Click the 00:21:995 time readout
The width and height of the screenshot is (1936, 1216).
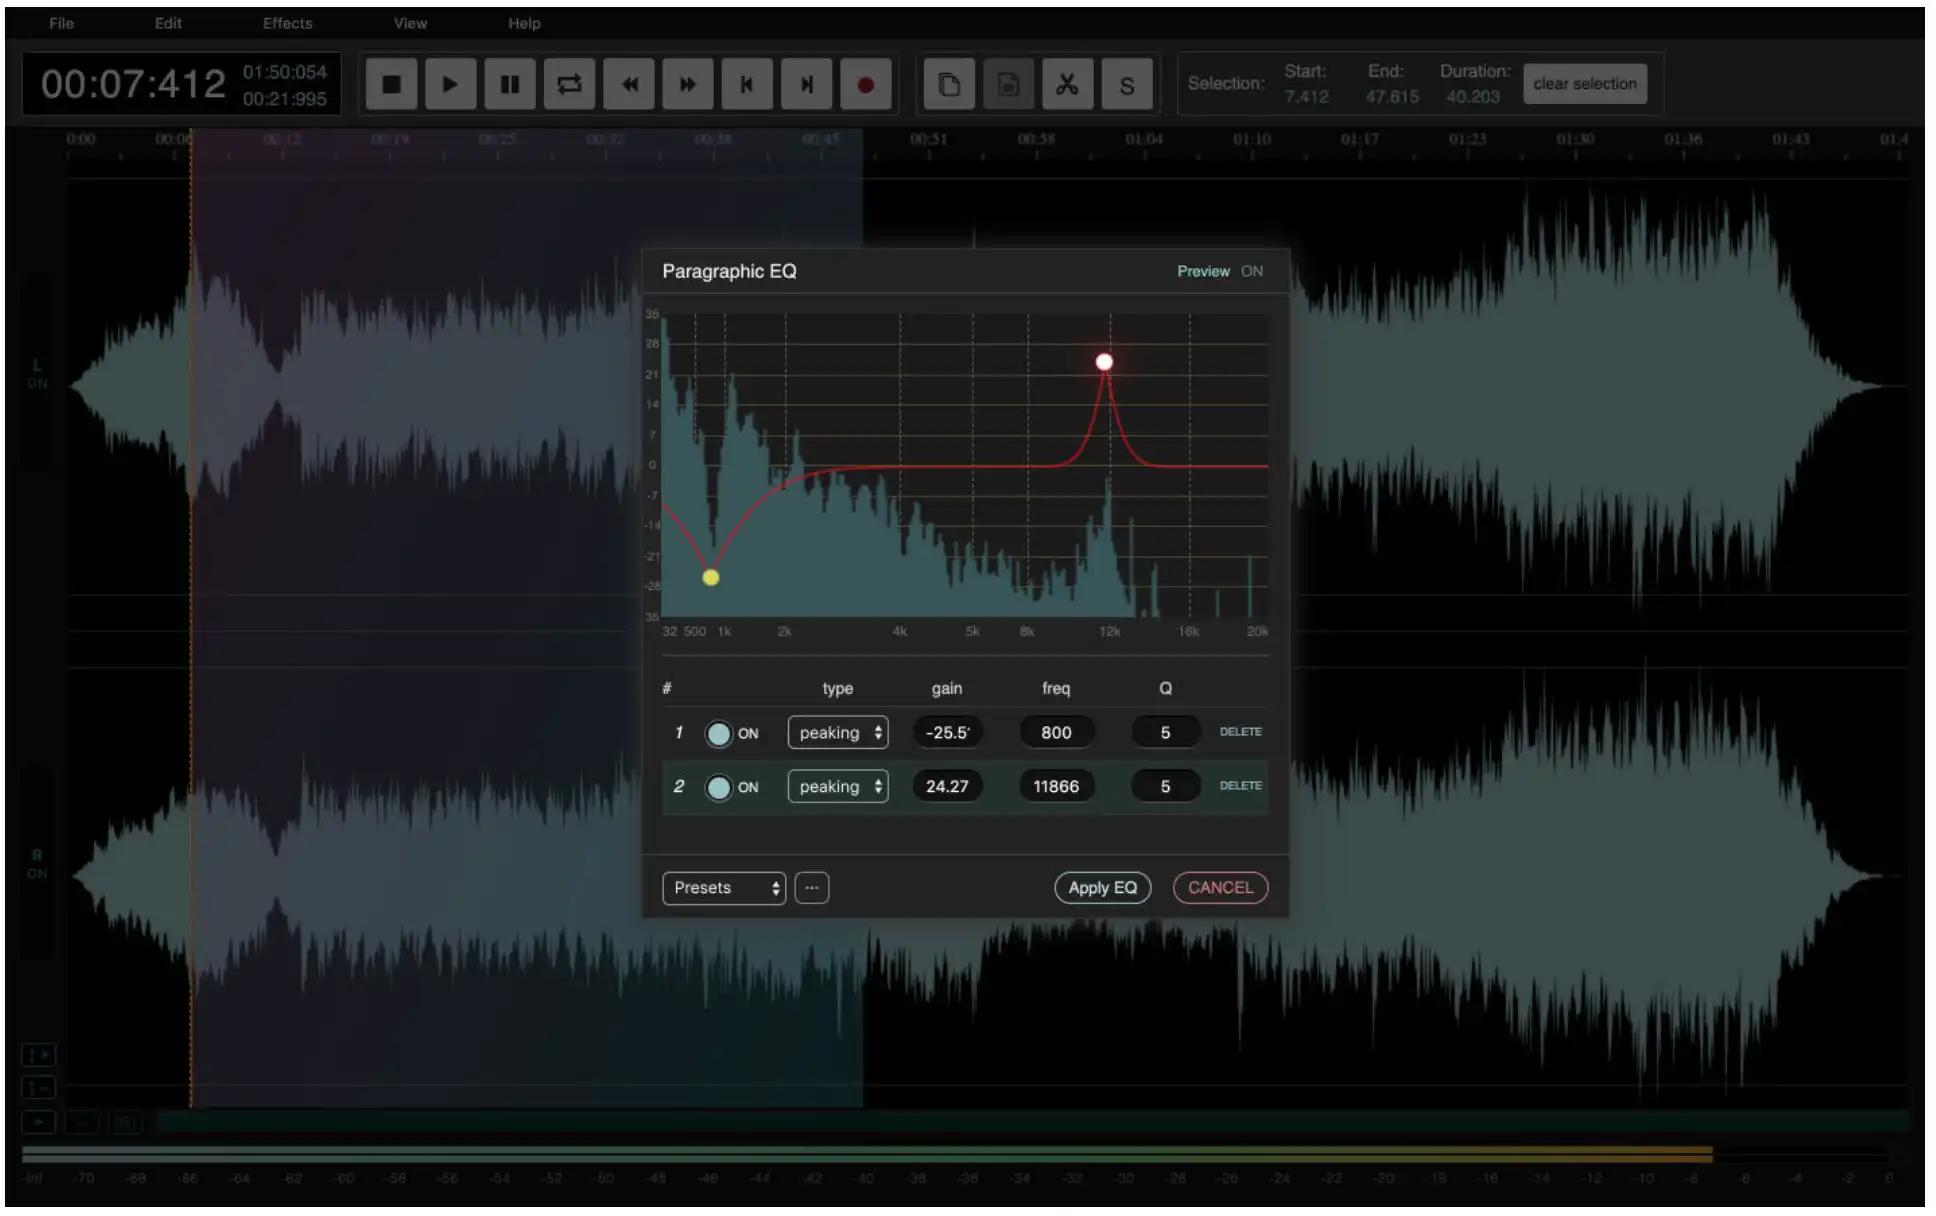tap(284, 99)
